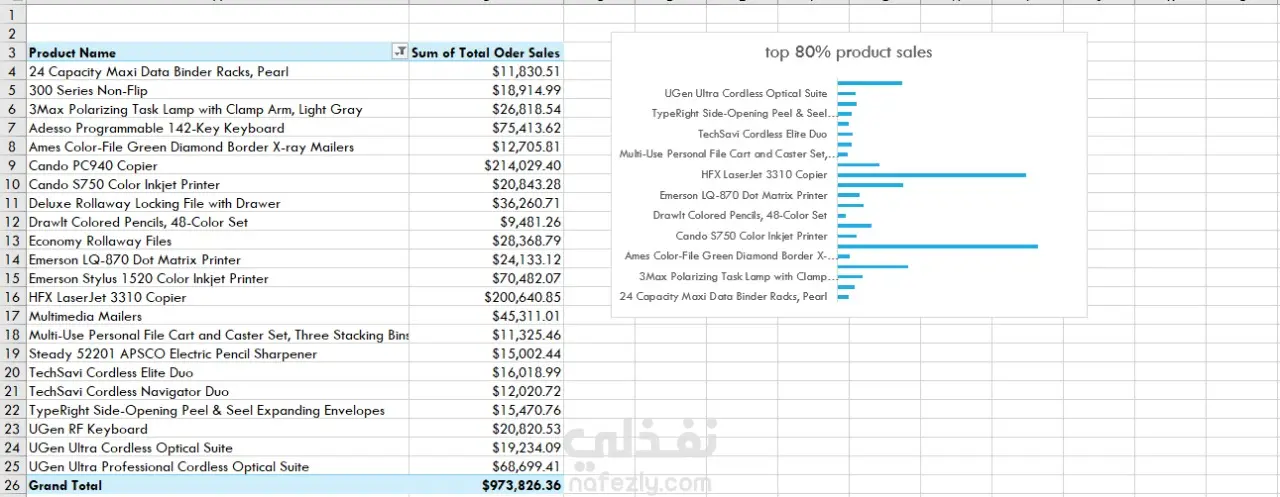Select the $68,699.41 sales value
The height and width of the screenshot is (497, 1280).
(x=486, y=467)
